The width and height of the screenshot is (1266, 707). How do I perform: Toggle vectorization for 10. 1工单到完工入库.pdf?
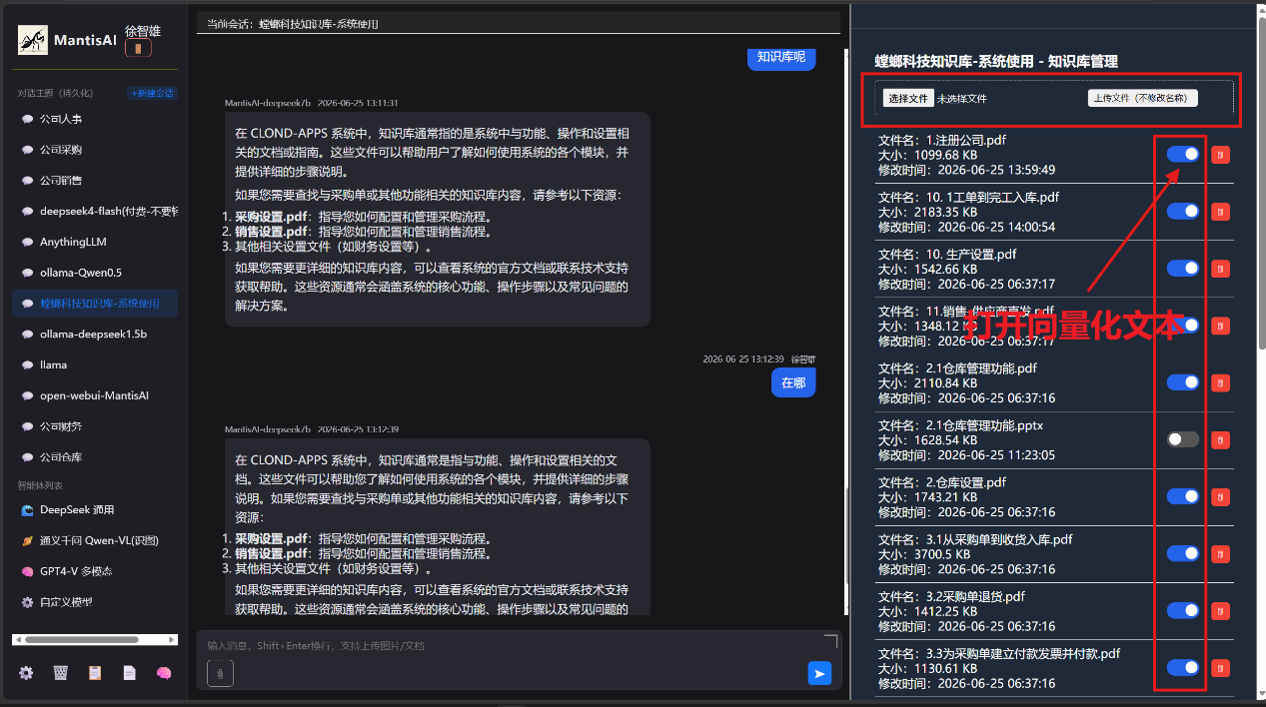tap(1183, 211)
